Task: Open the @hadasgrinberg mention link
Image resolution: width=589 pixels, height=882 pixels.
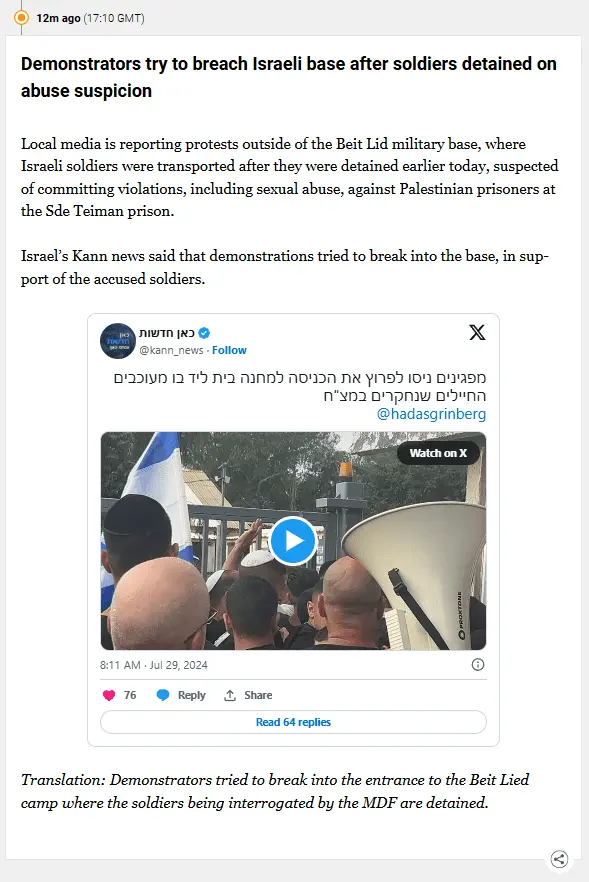Action: point(431,414)
